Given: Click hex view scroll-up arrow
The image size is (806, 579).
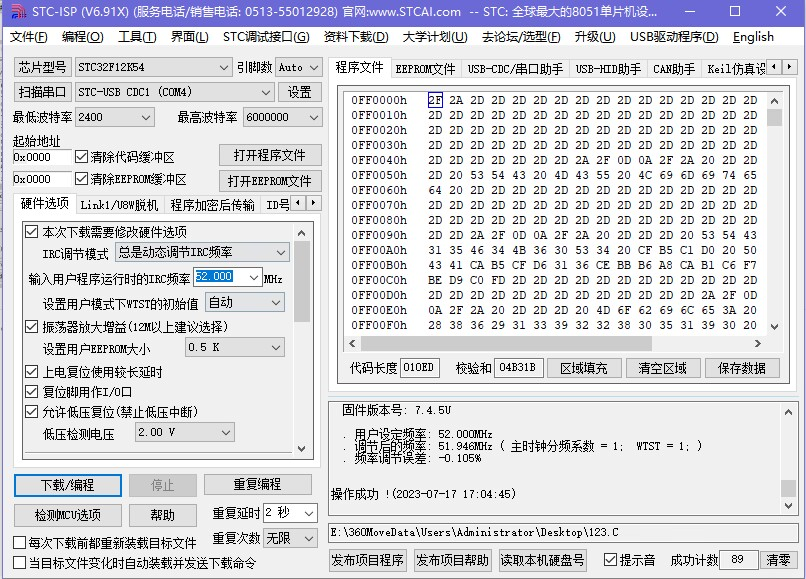Looking at the screenshot, I should click(775, 101).
